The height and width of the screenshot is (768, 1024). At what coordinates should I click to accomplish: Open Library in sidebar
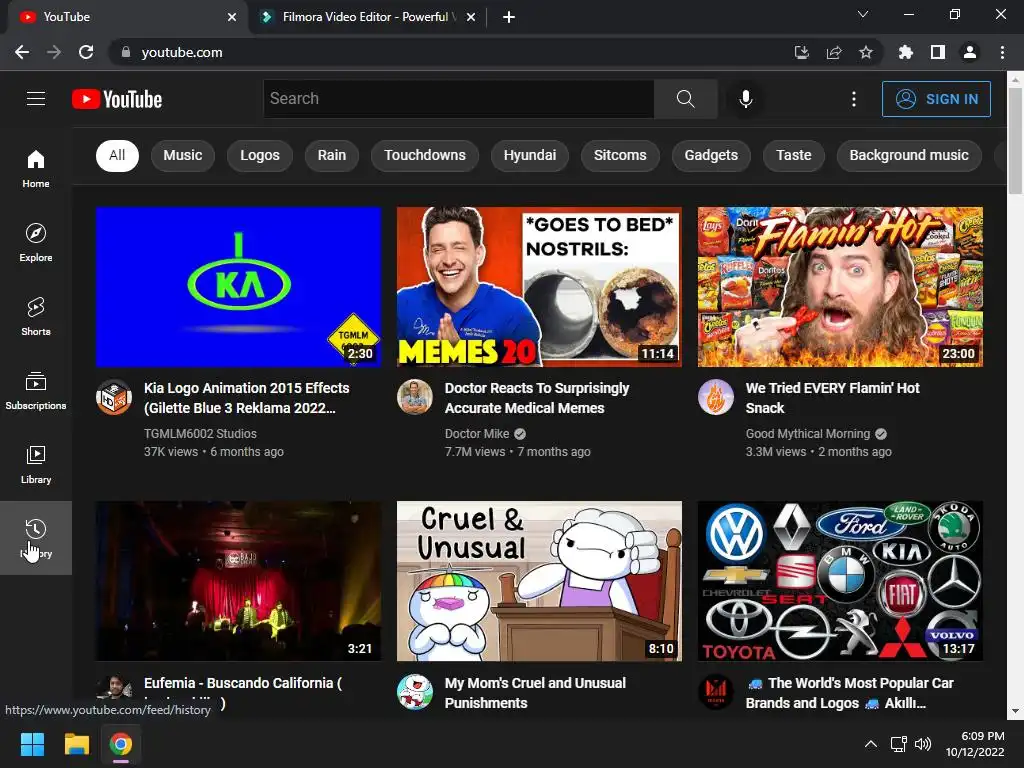(x=36, y=464)
